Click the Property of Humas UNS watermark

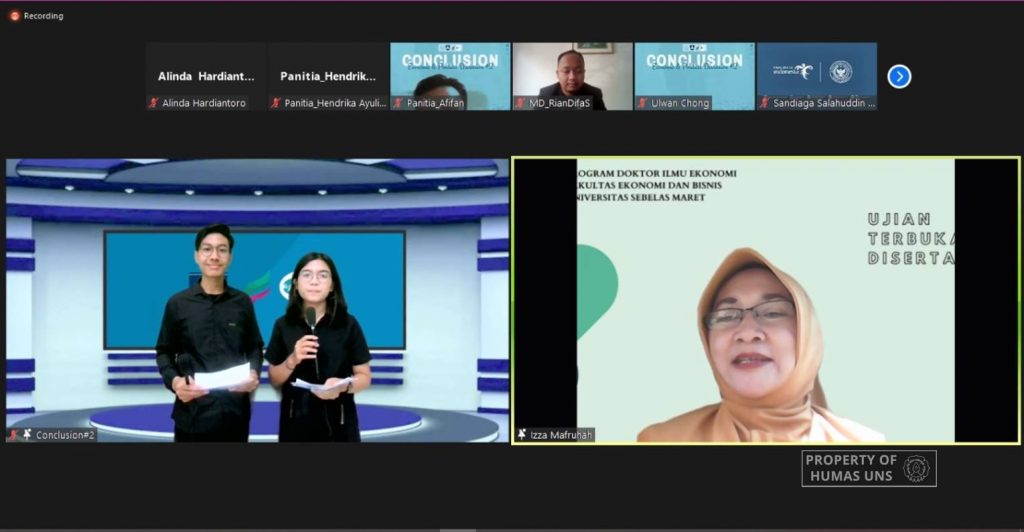(869, 468)
